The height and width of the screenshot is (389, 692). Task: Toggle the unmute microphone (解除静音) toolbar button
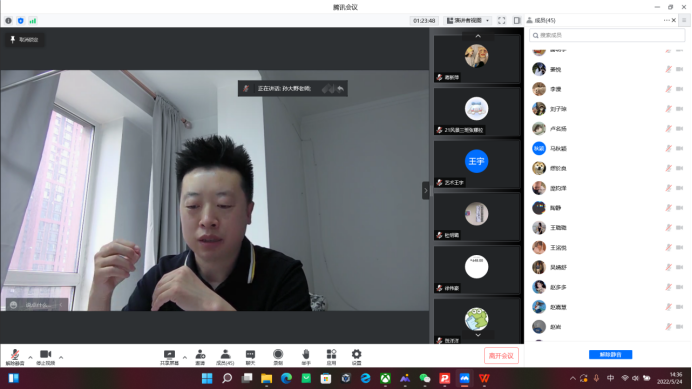click(x=15, y=357)
